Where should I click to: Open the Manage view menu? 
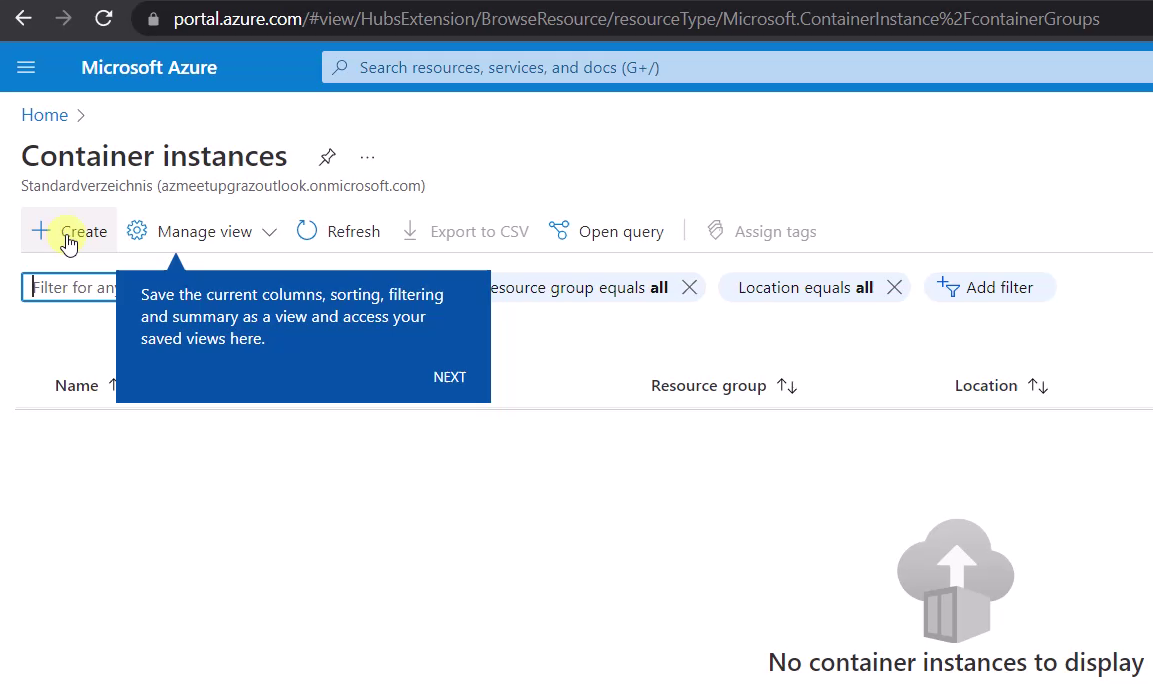(x=201, y=232)
